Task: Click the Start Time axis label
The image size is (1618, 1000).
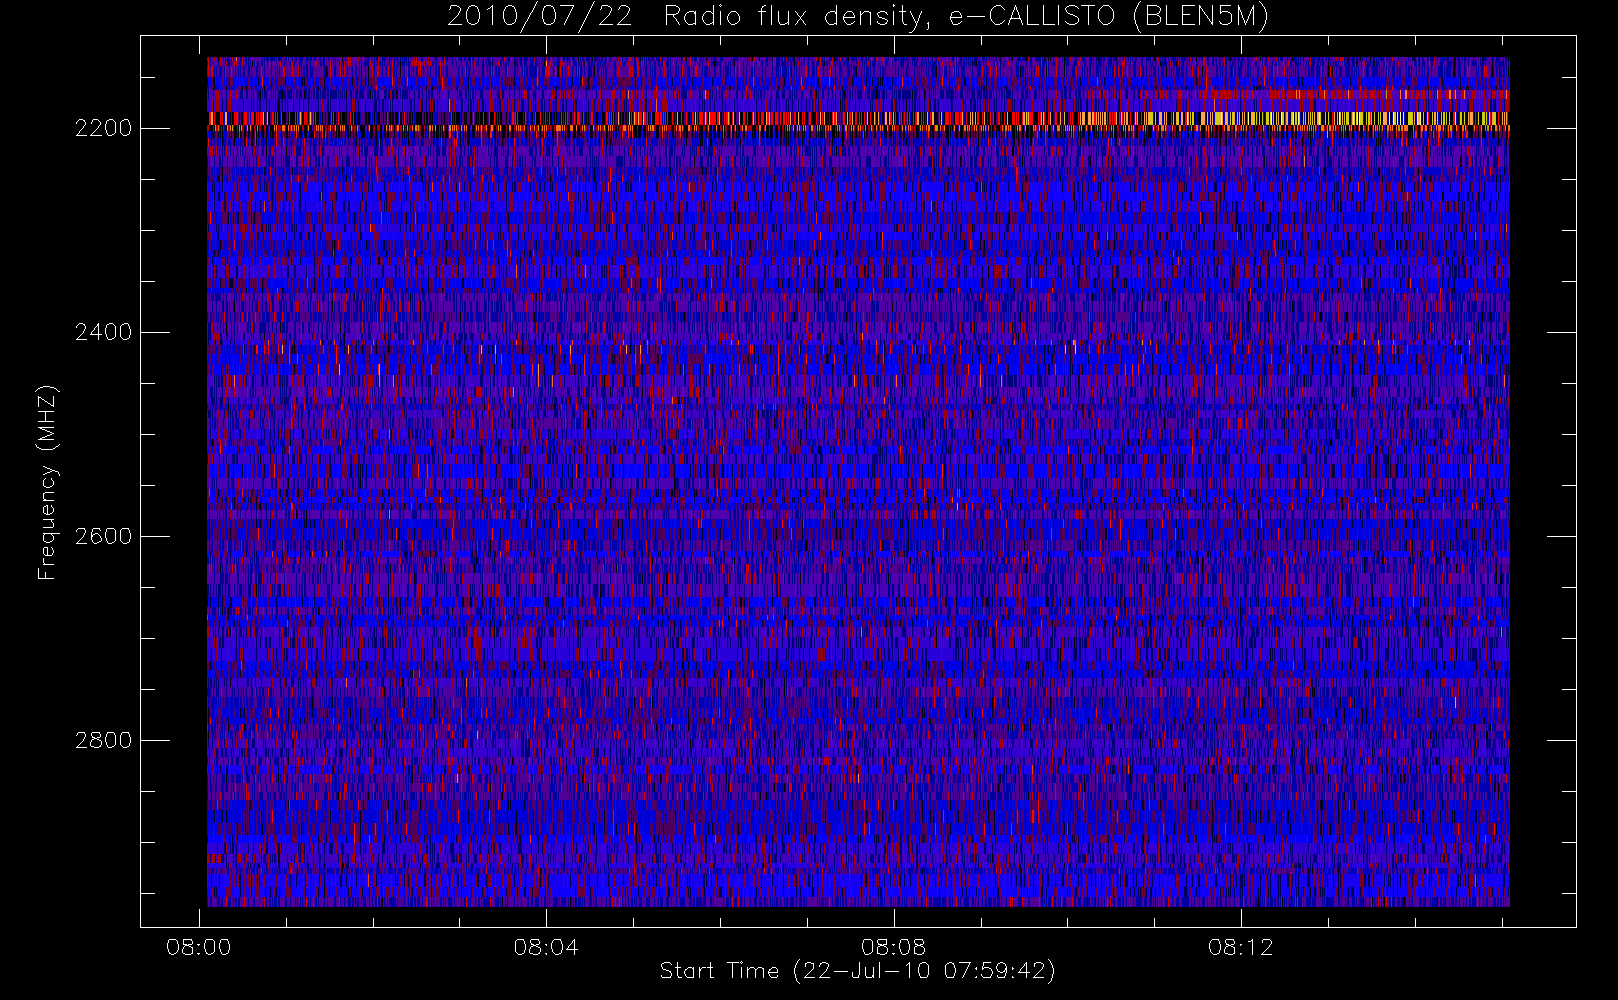Action: click(857, 971)
